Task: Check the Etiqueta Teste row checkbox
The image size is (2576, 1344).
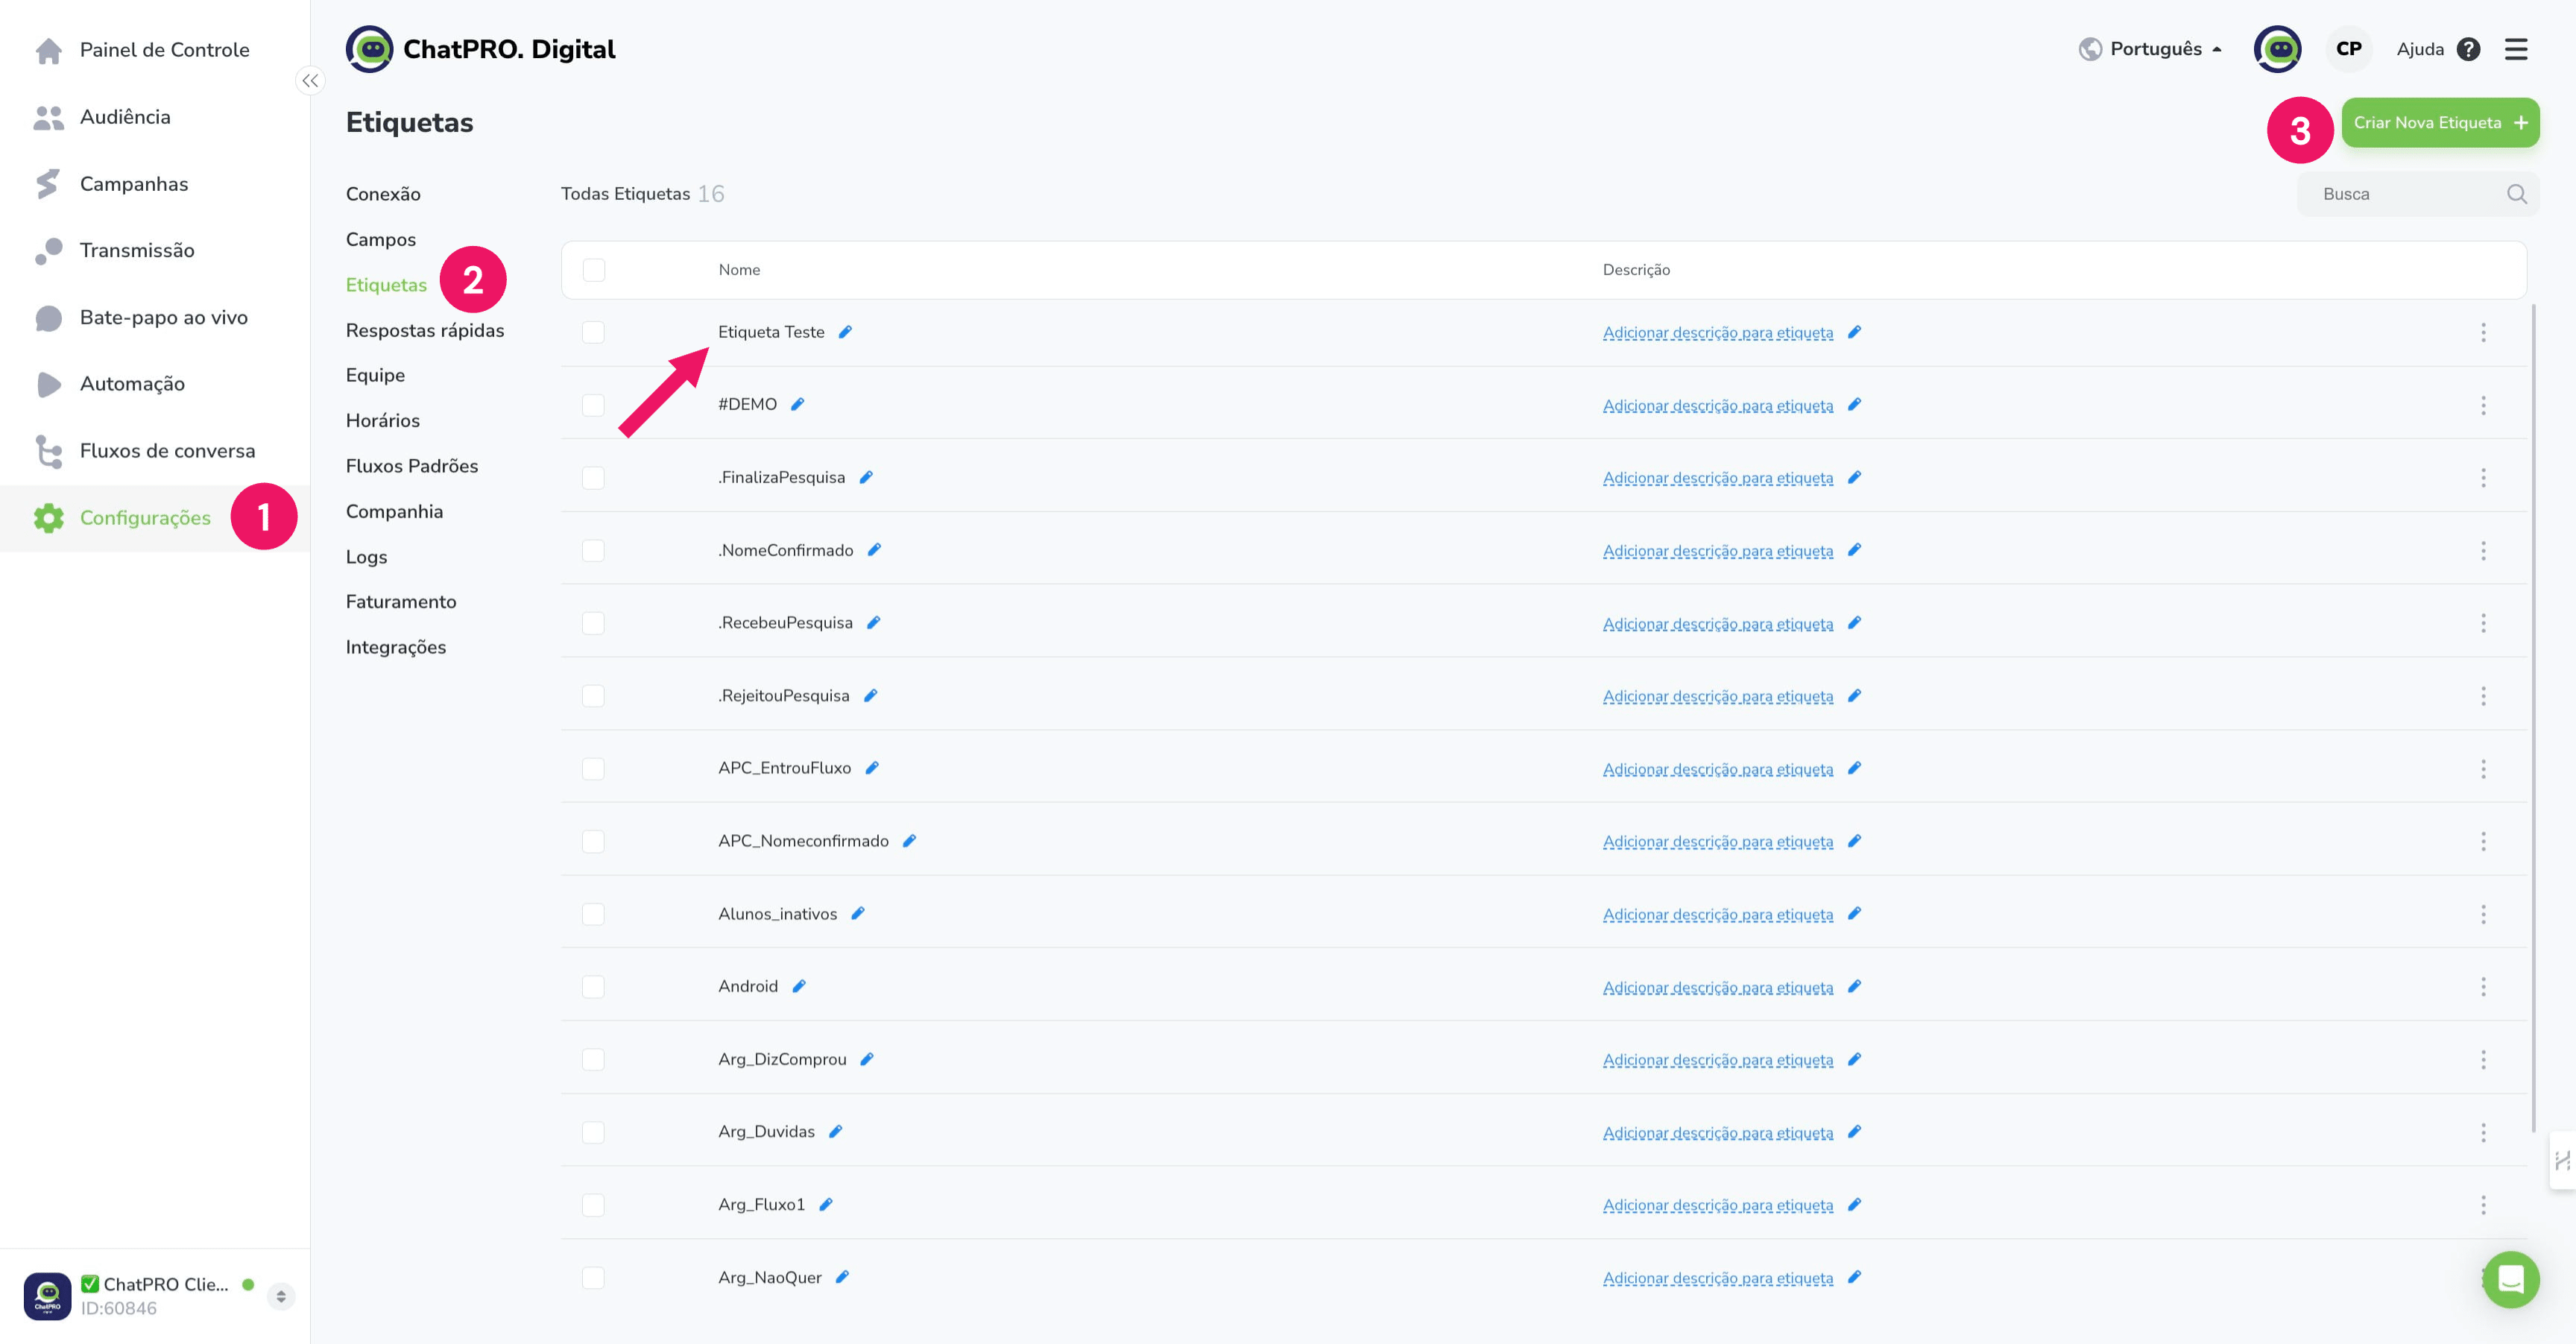Action: 593,332
